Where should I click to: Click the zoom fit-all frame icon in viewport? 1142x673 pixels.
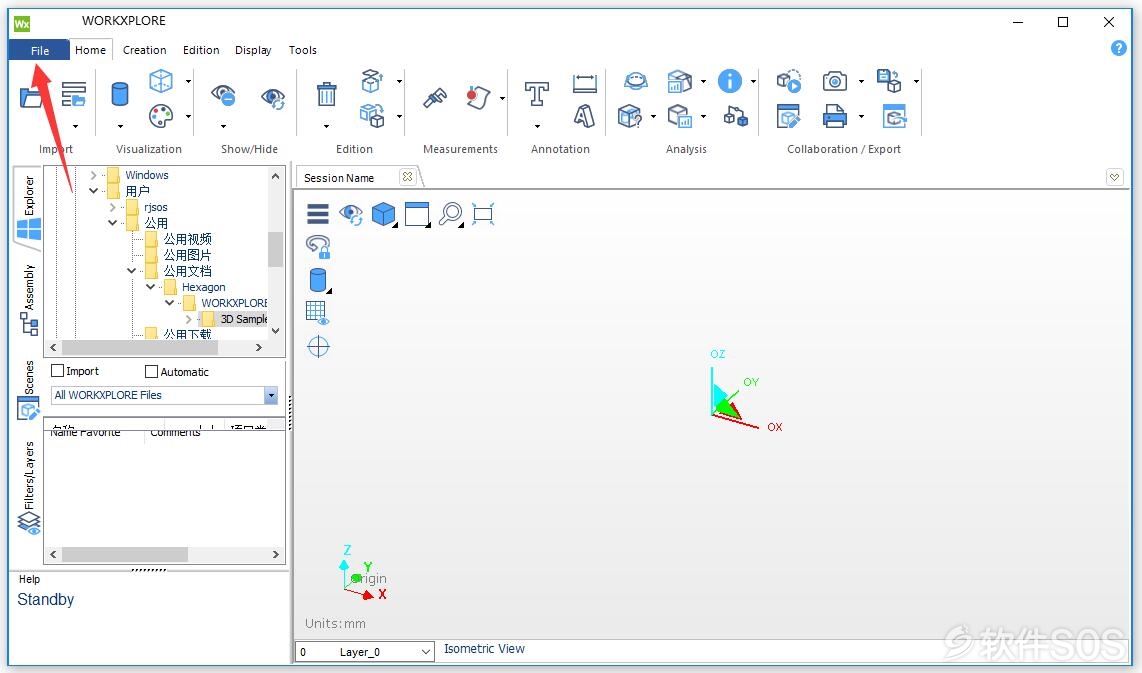(x=483, y=214)
